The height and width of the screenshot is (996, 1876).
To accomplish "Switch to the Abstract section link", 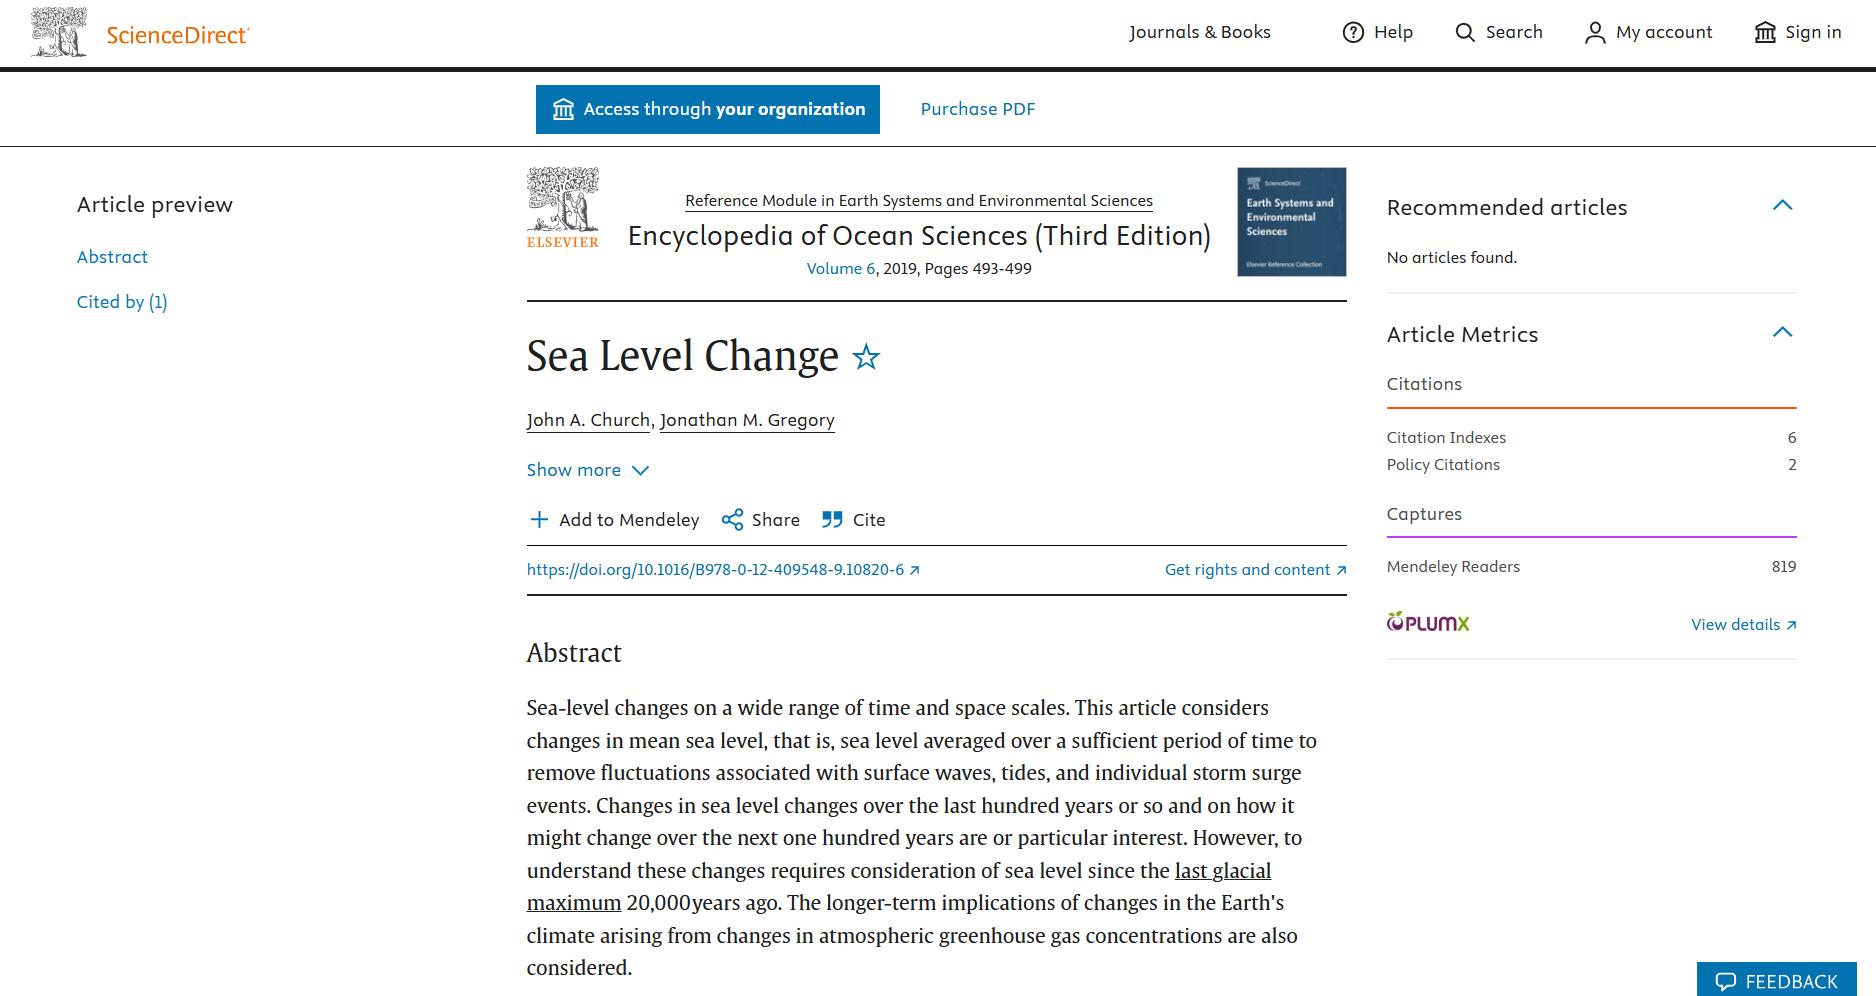I will (x=112, y=257).
